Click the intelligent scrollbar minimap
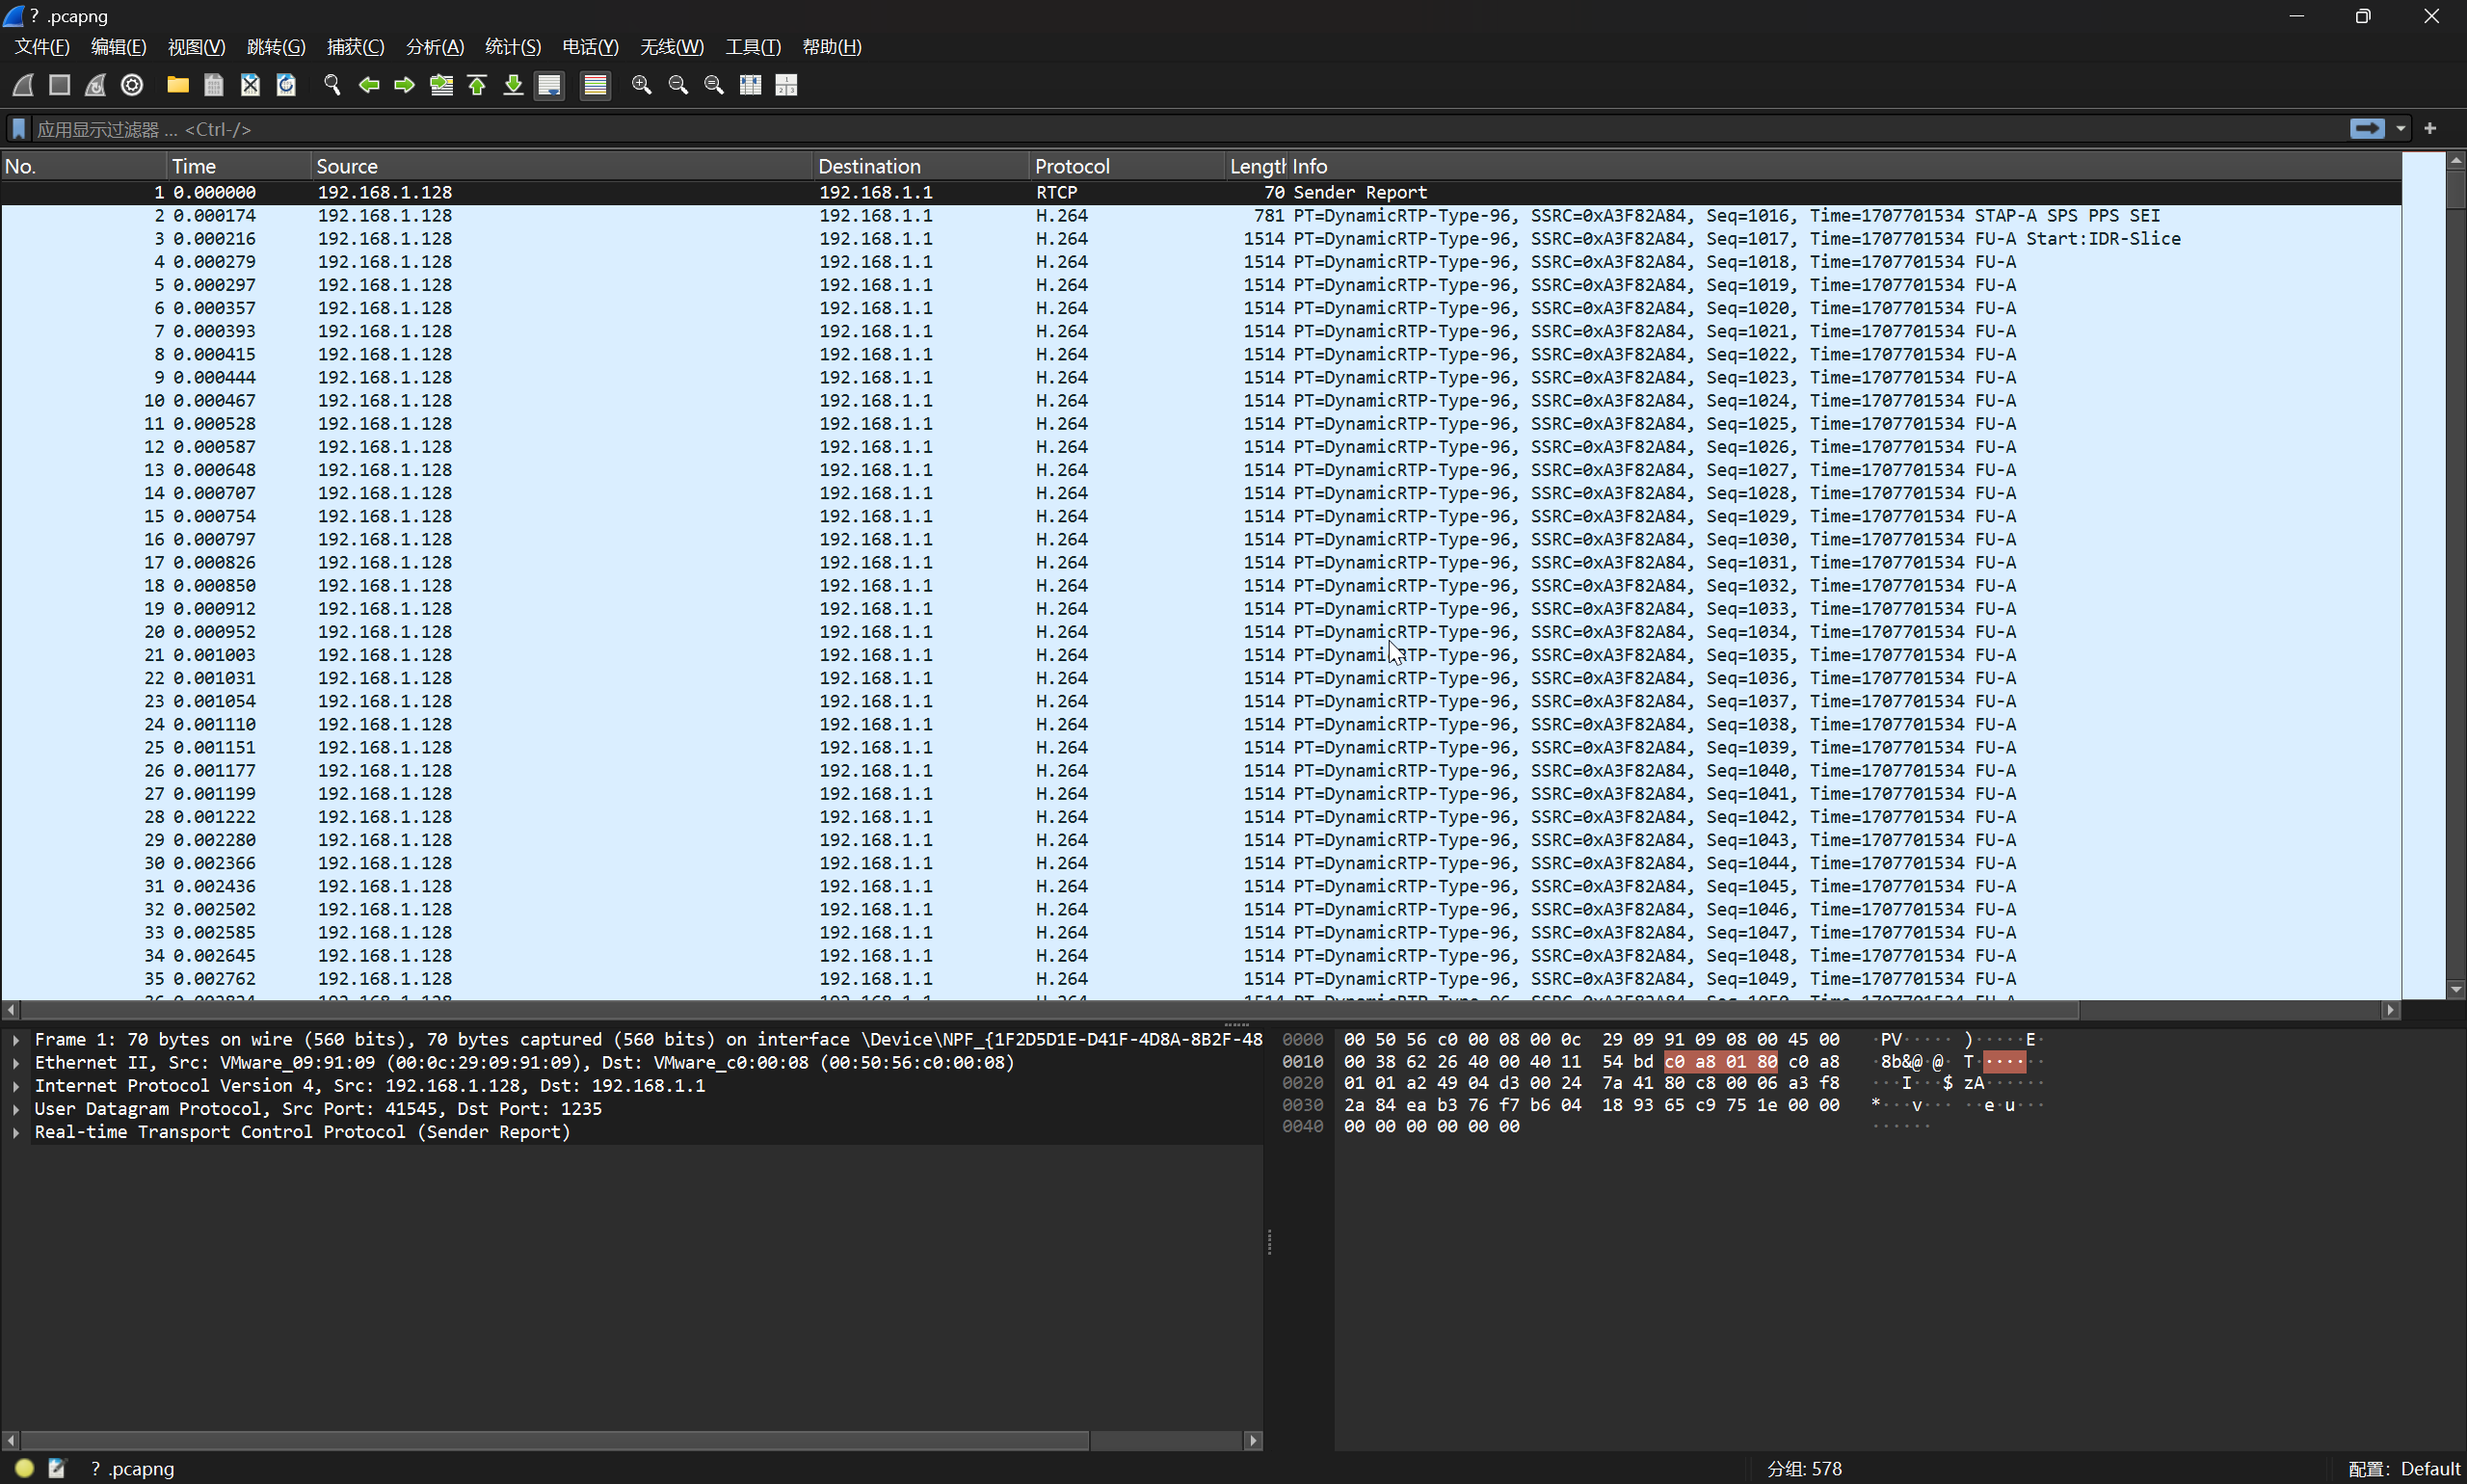 pos(2423,575)
